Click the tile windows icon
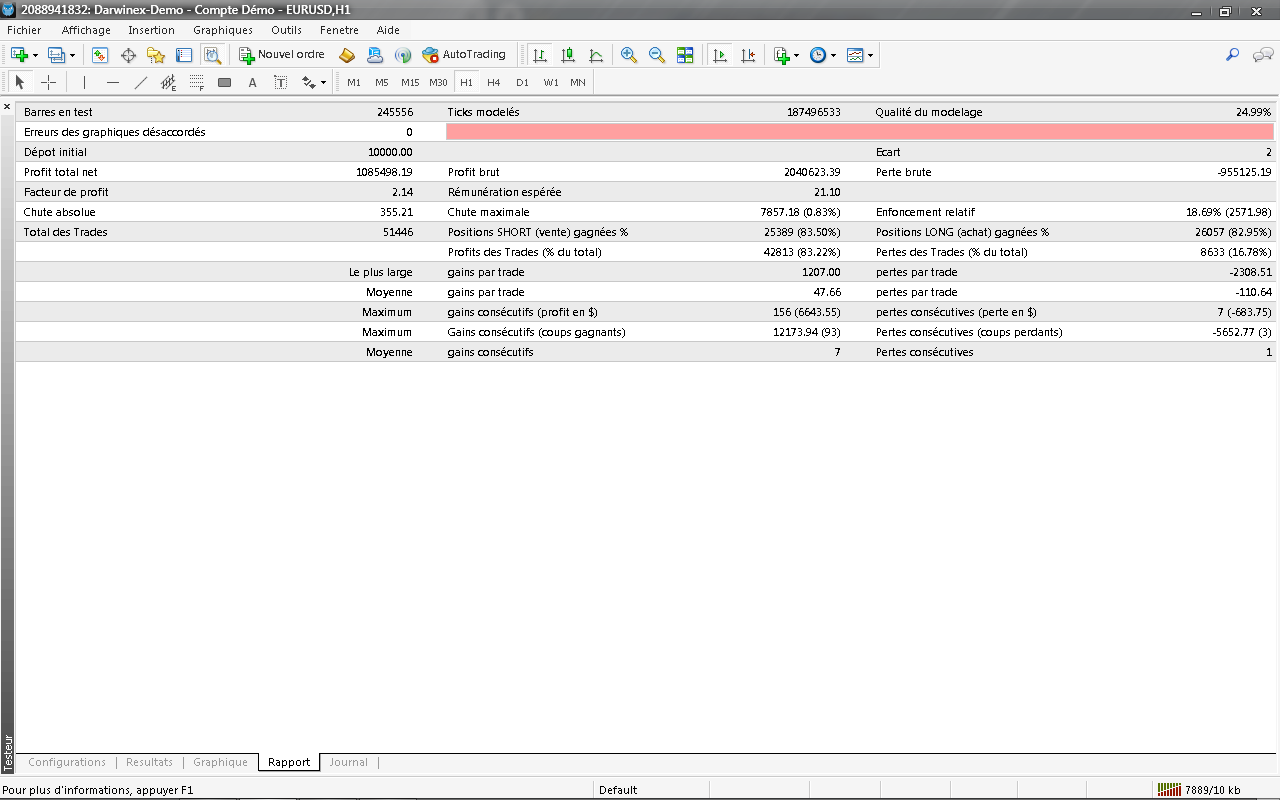 pos(685,55)
